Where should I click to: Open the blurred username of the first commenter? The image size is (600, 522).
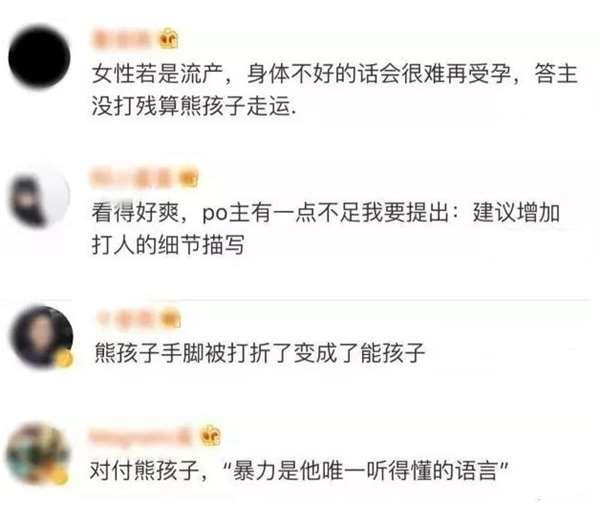(x=121, y=39)
